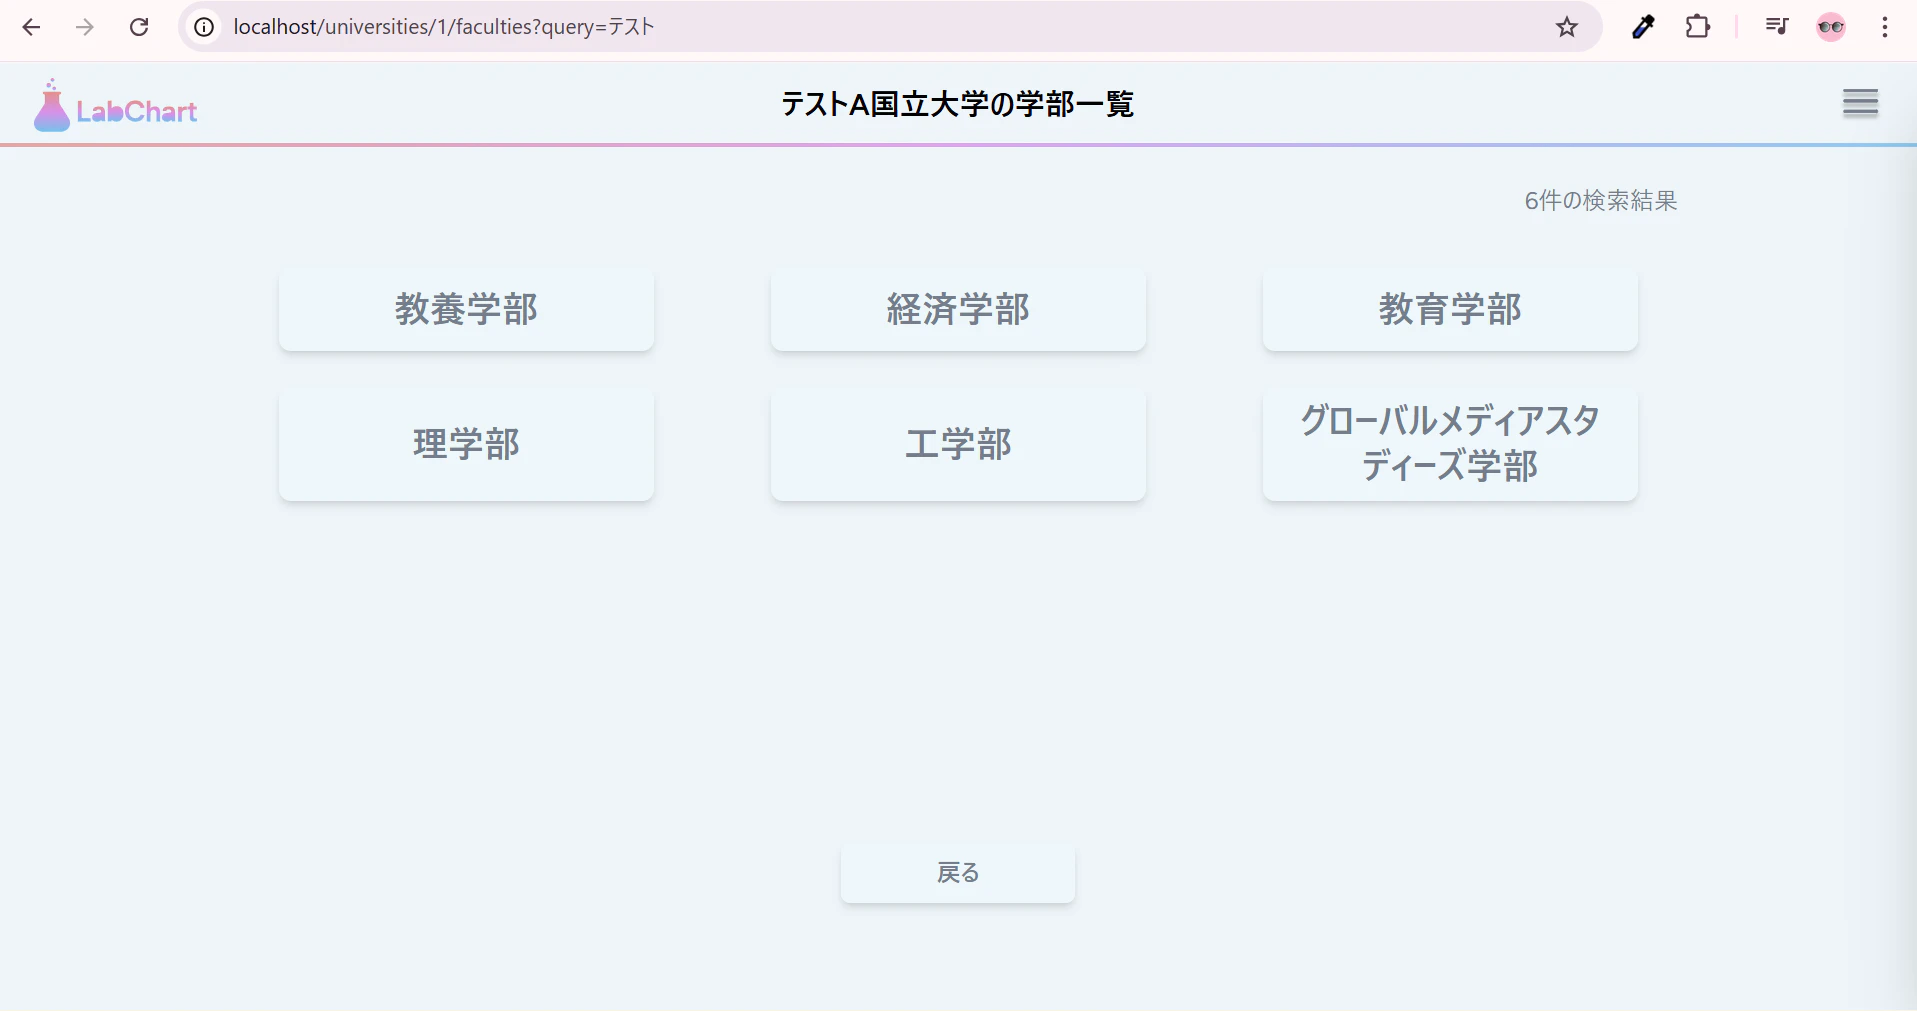The height and width of the screenshot is (1011, 1917).
Task: Click the テストA国立大学の学部一覧 heading
Action: pos(957,104)
